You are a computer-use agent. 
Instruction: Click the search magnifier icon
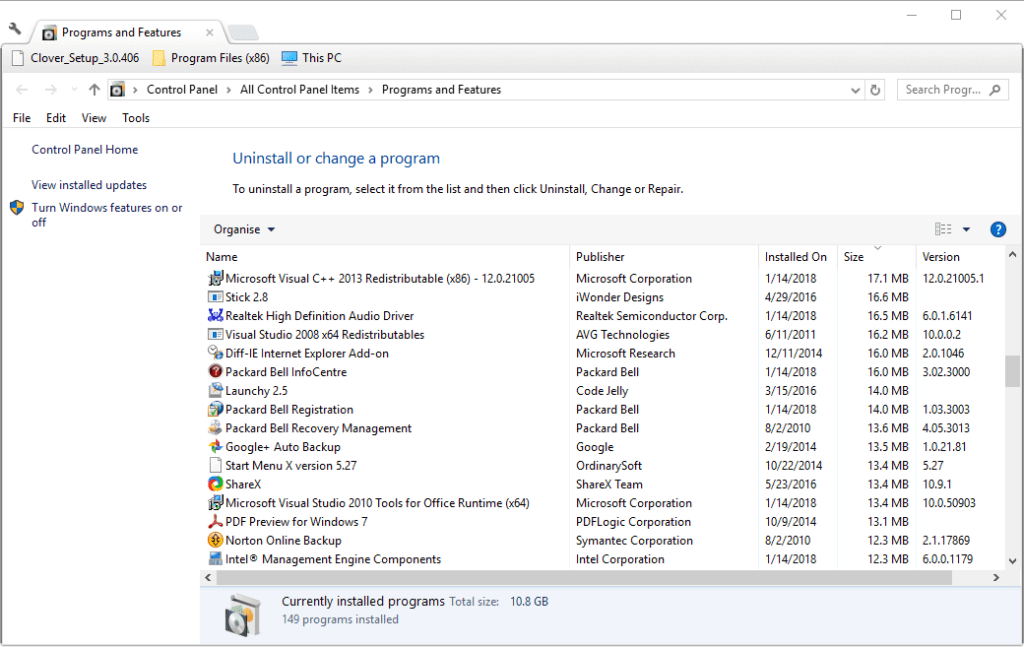995,90
